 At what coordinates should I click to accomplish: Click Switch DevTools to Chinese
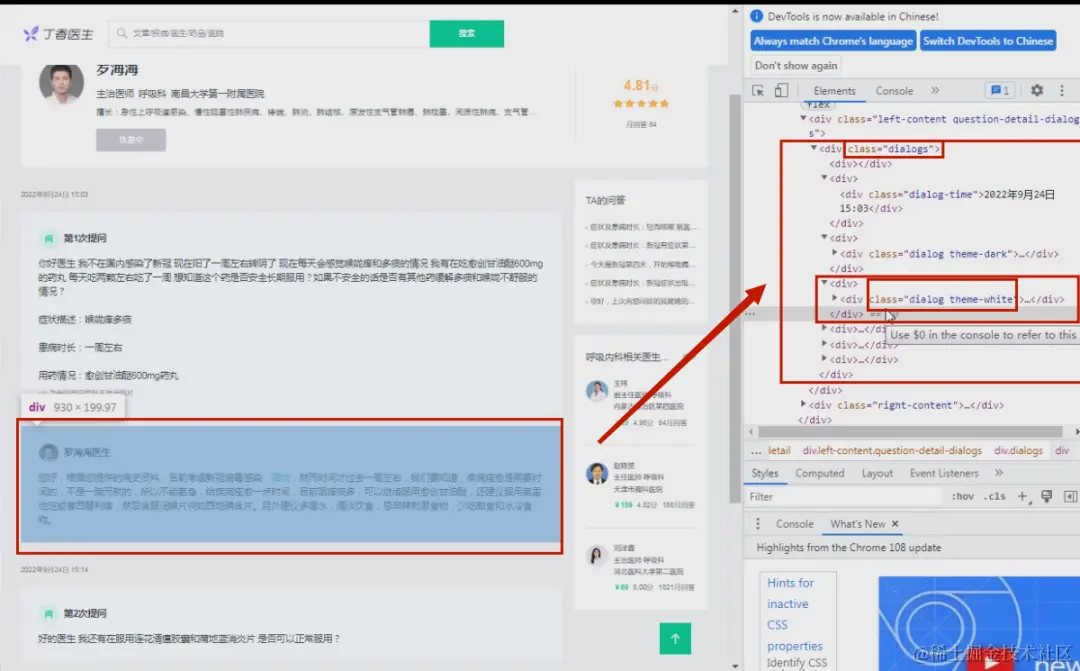click(x=988, y=41)
